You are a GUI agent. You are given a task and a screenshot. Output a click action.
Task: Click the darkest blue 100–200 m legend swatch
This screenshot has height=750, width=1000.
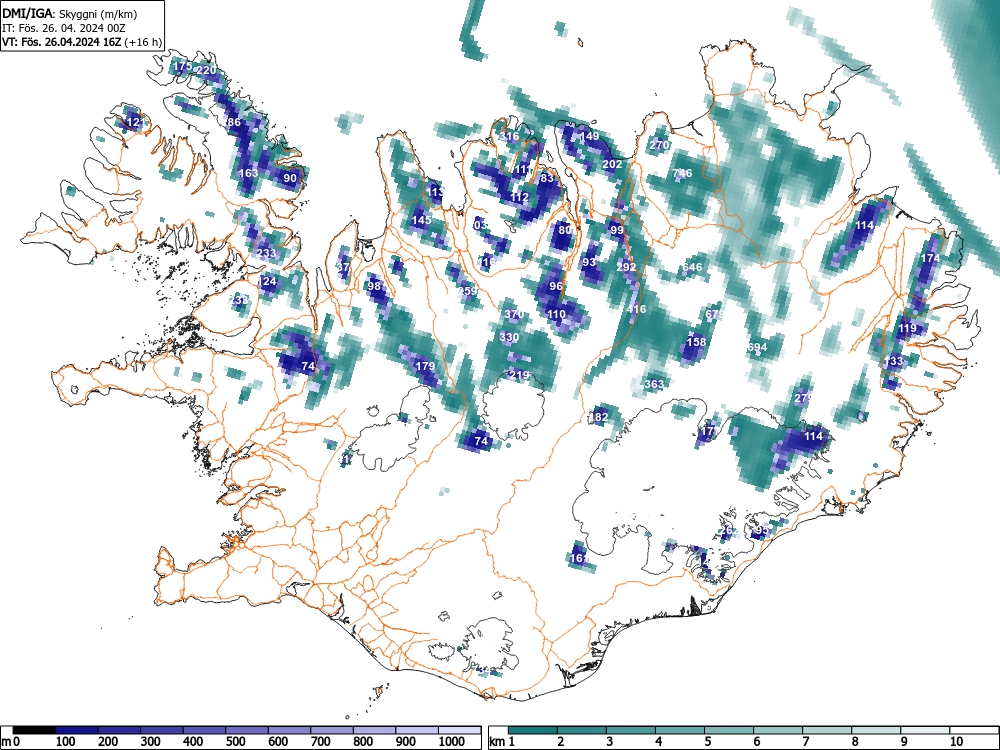click(77, 730)
